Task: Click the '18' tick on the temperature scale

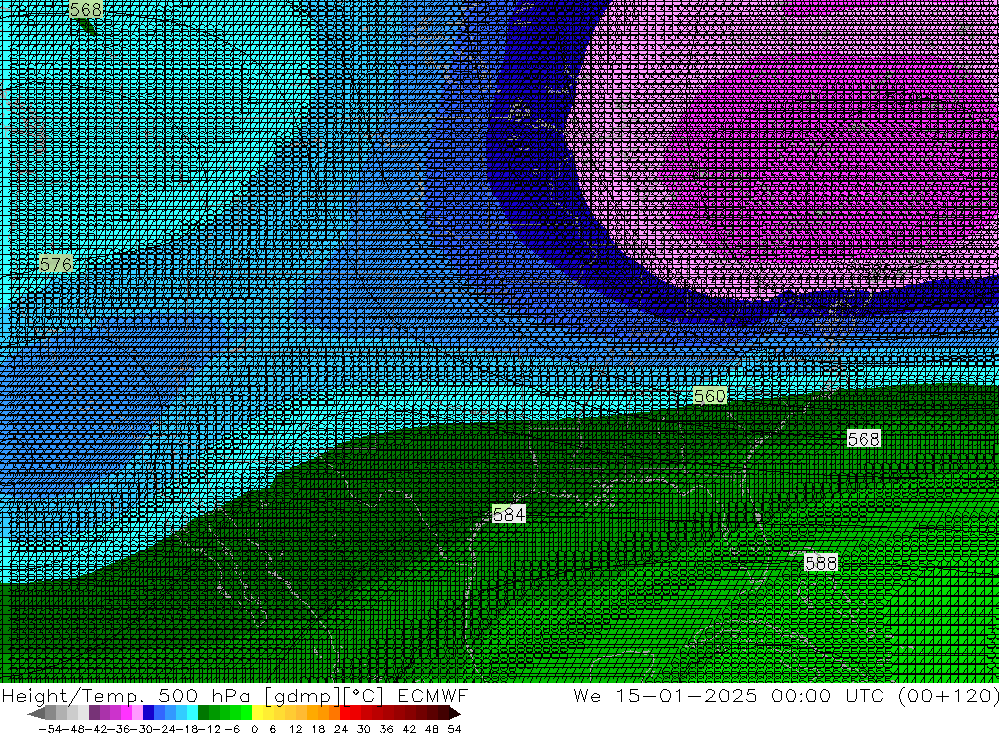Action: click(318, 729)
